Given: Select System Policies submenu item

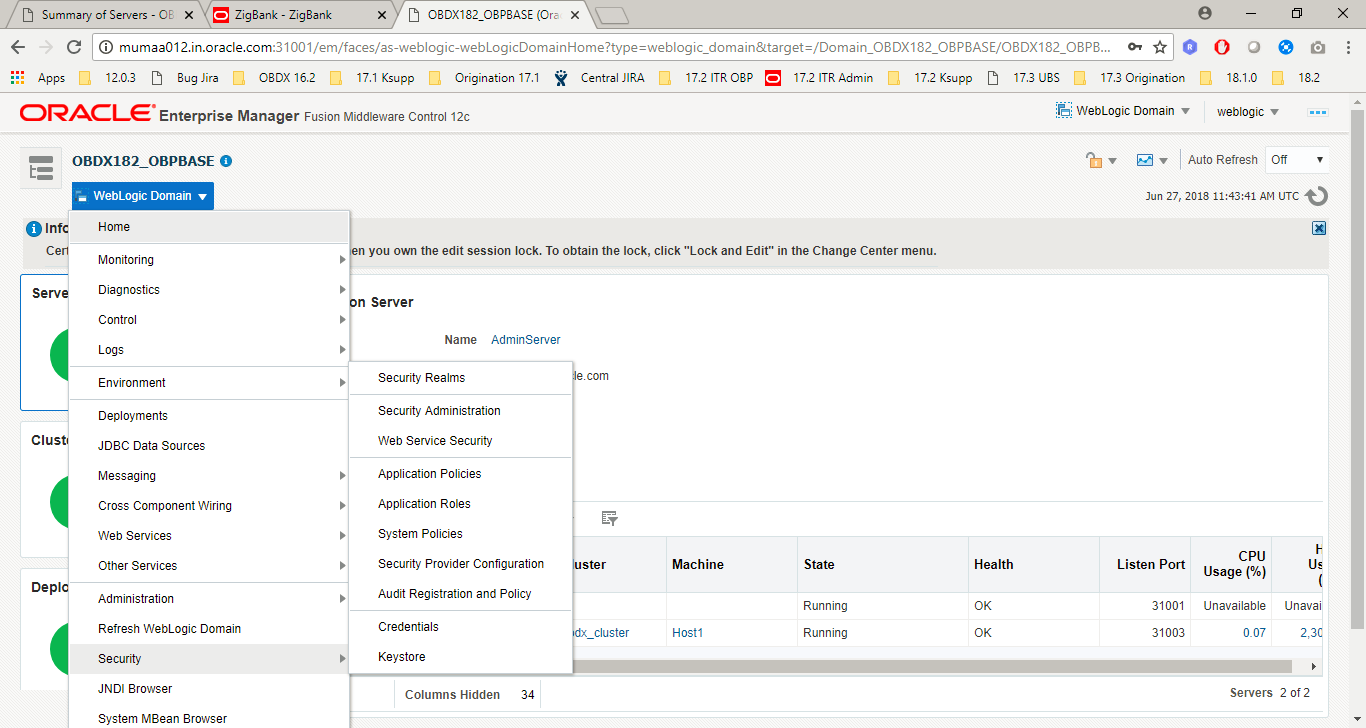Looking at the screenshot, I should (x=461, y=534).
